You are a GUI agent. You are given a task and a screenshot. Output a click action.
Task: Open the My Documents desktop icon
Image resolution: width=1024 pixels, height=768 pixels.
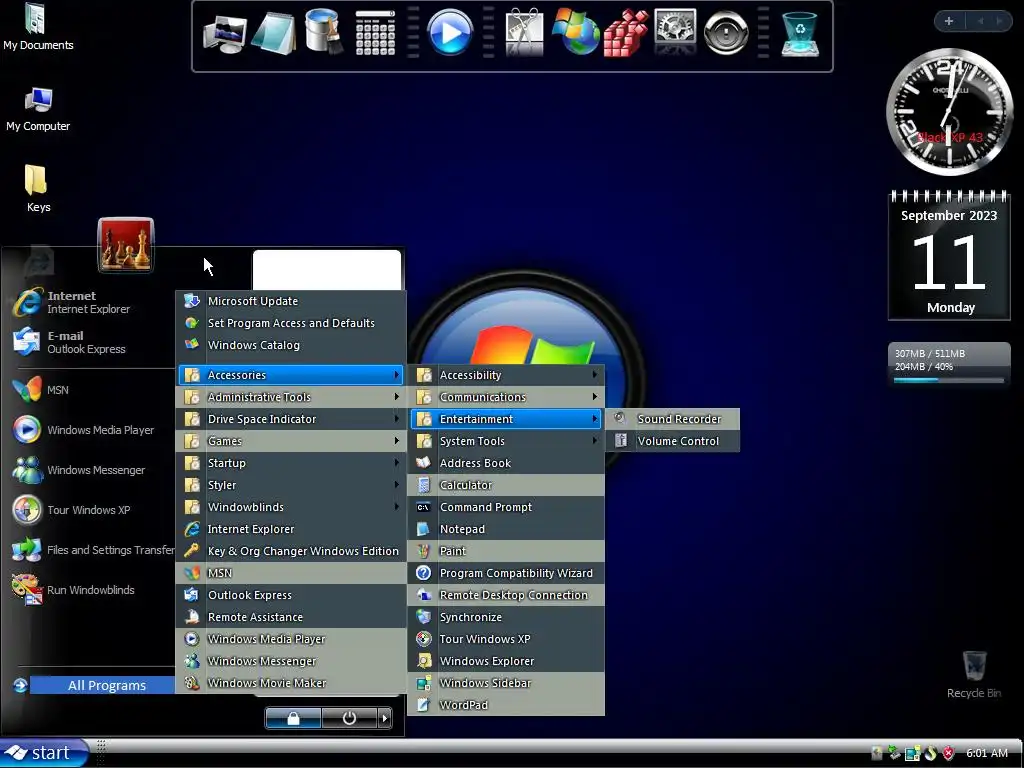click(x=37, y=26)
